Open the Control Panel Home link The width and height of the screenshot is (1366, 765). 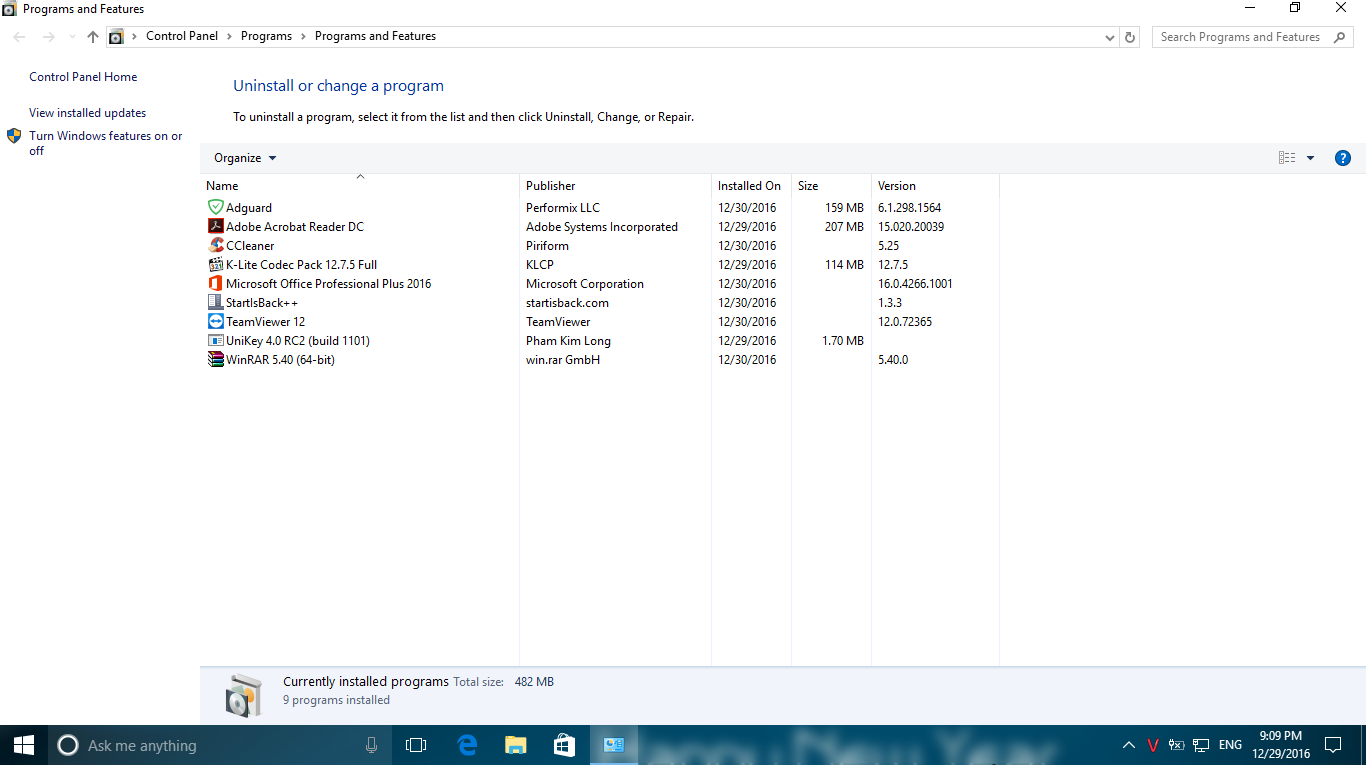tap(83, 77)
